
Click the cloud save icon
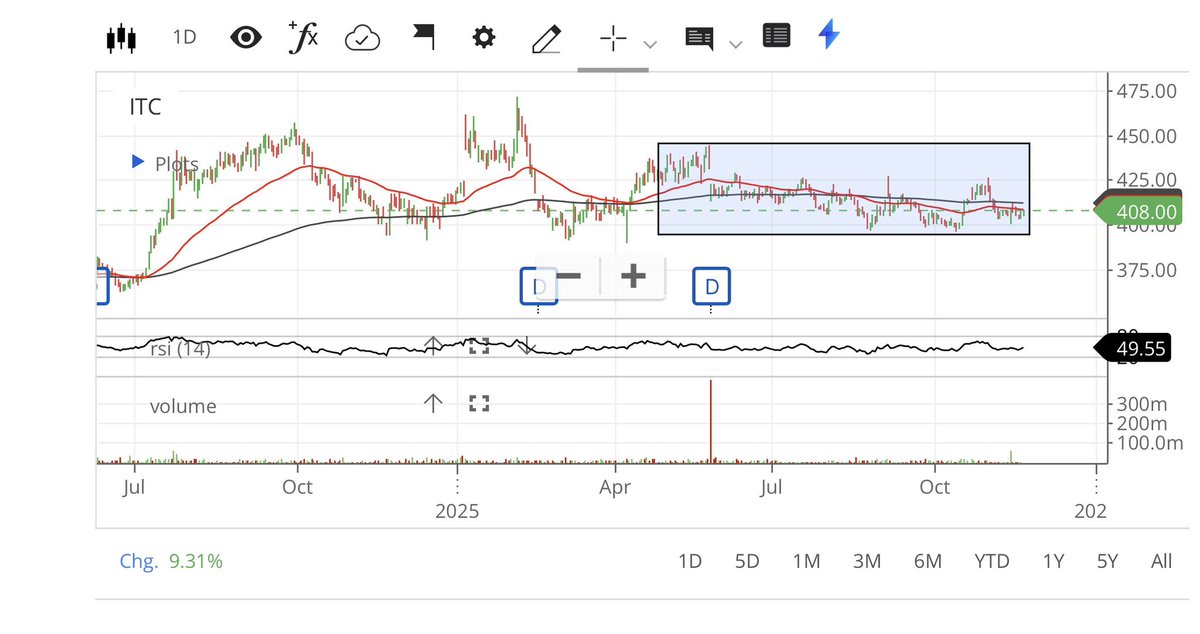[x=362, y=39]
